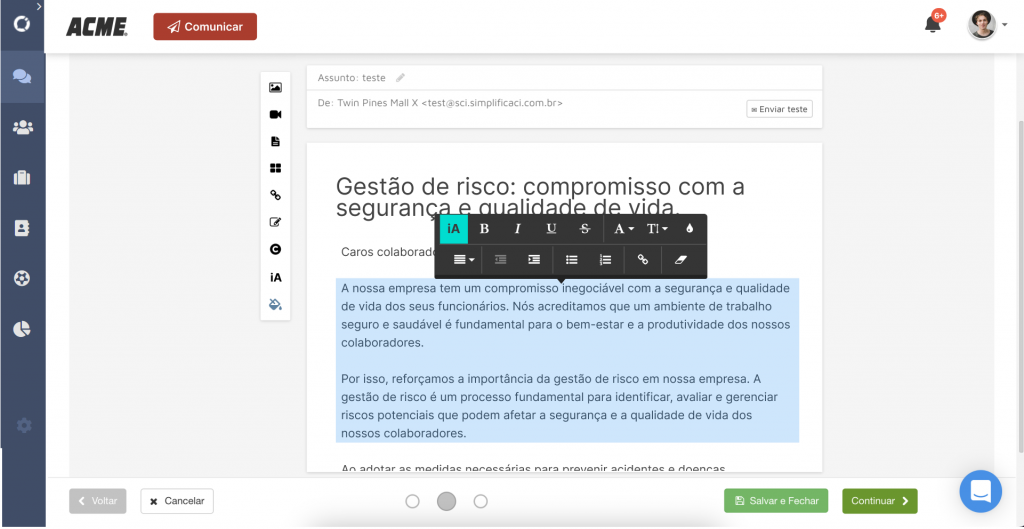Insert a video block

[x=275, y=114]
